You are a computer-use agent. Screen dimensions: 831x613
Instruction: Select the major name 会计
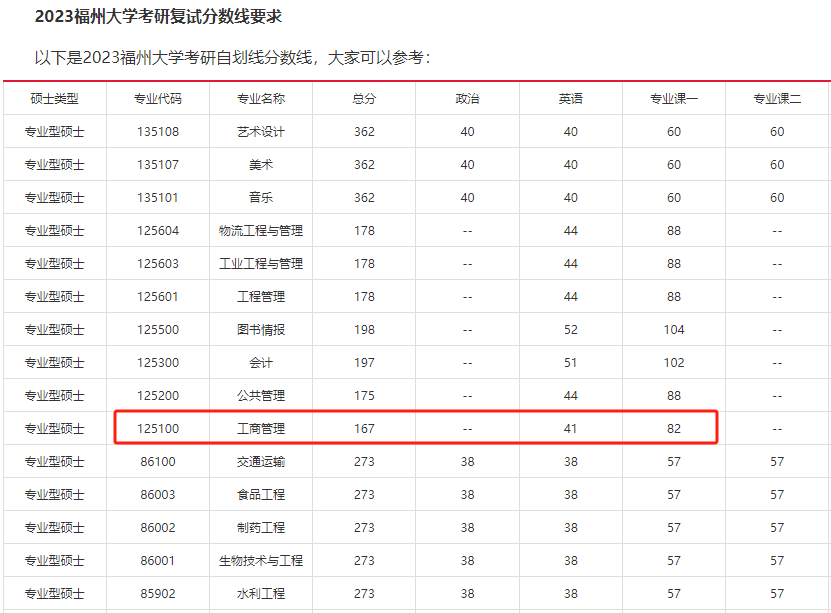click(261, 362)
